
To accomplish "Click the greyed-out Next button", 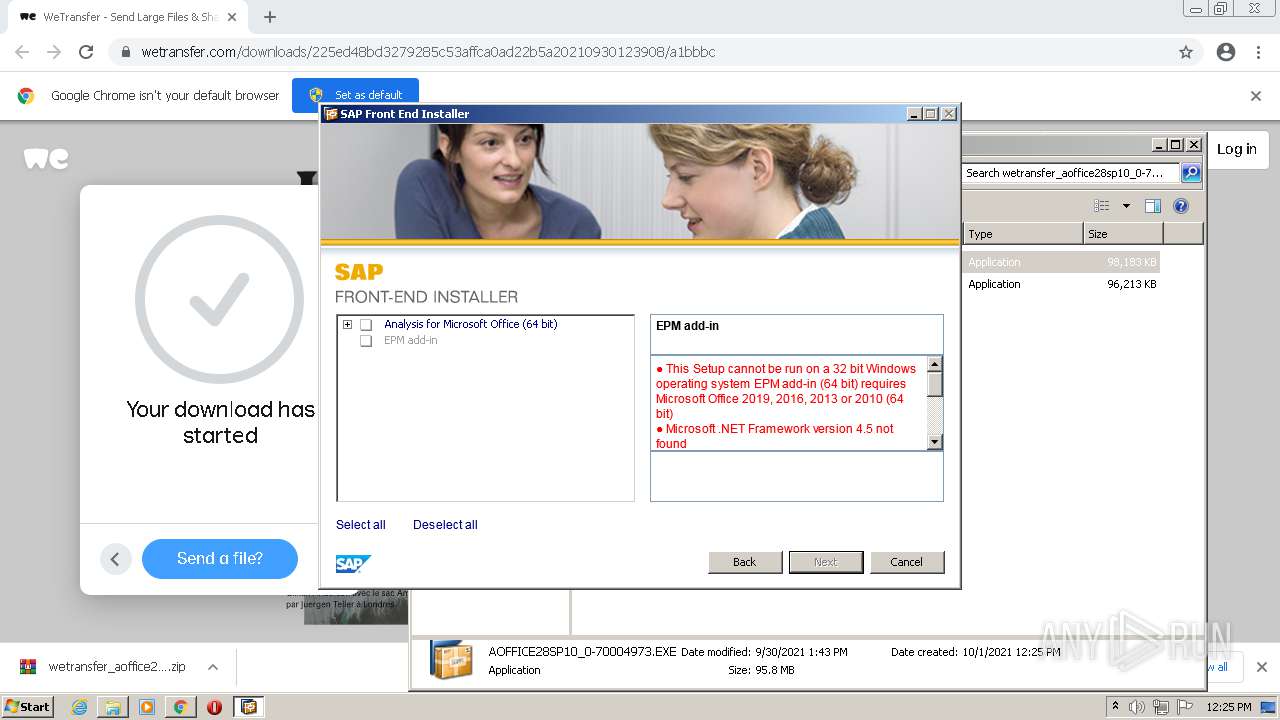I will pyautogui.click(x=826, y=562).
